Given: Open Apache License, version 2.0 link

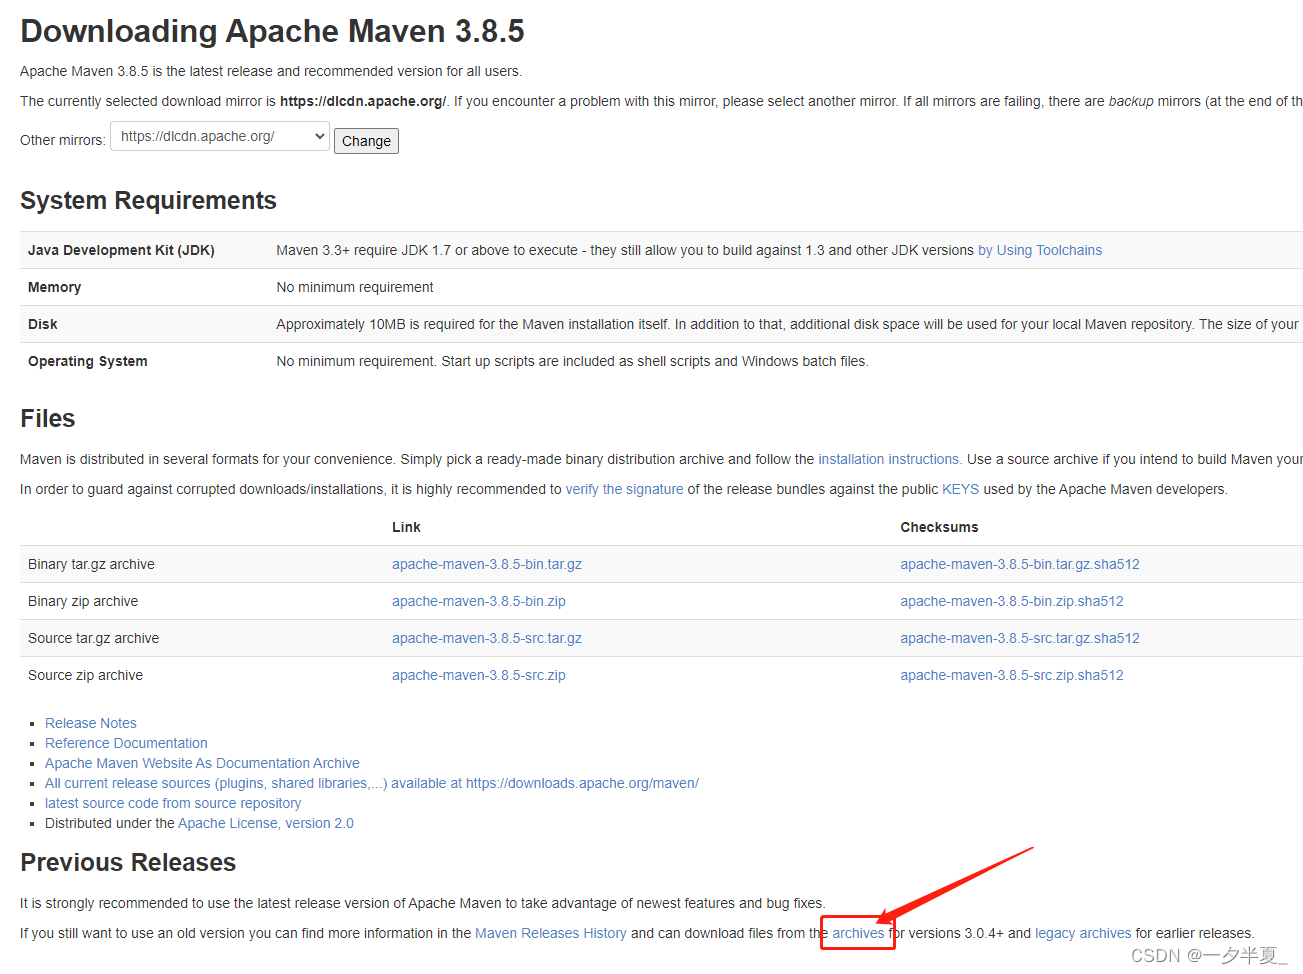Looking at the screenshot, I should [266, 823].
